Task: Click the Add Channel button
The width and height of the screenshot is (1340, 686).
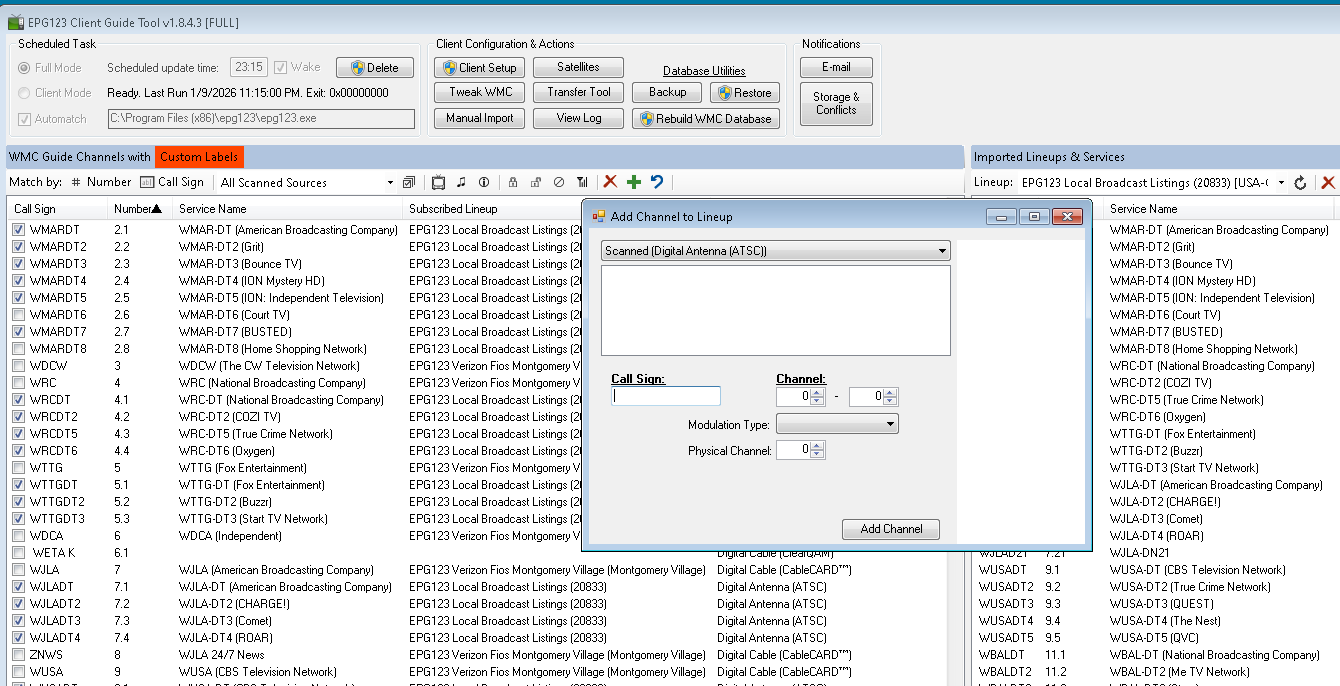Action: [x=891, y=529]
